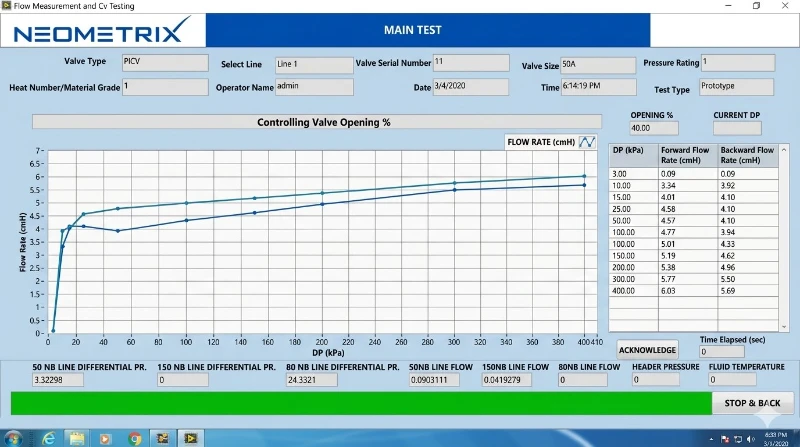Click the forward flow cell 5.01
The width and height of the screenshot is (800, 447).
[x=688, y=244]
